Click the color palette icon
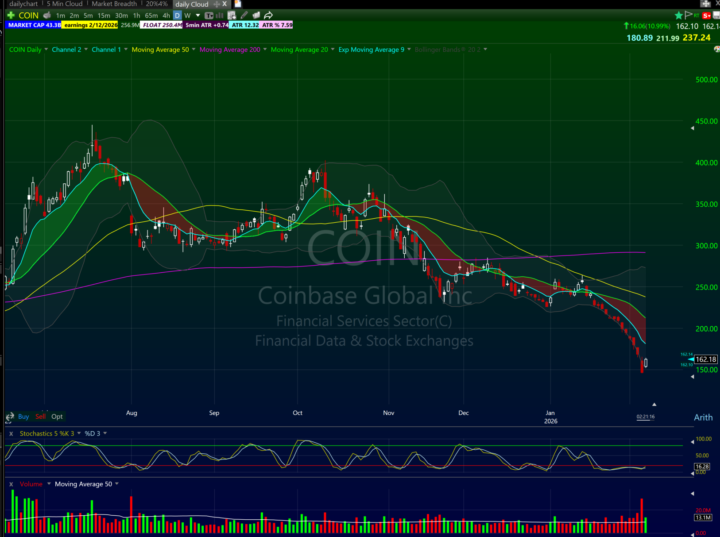 click(x=717, y=49)
